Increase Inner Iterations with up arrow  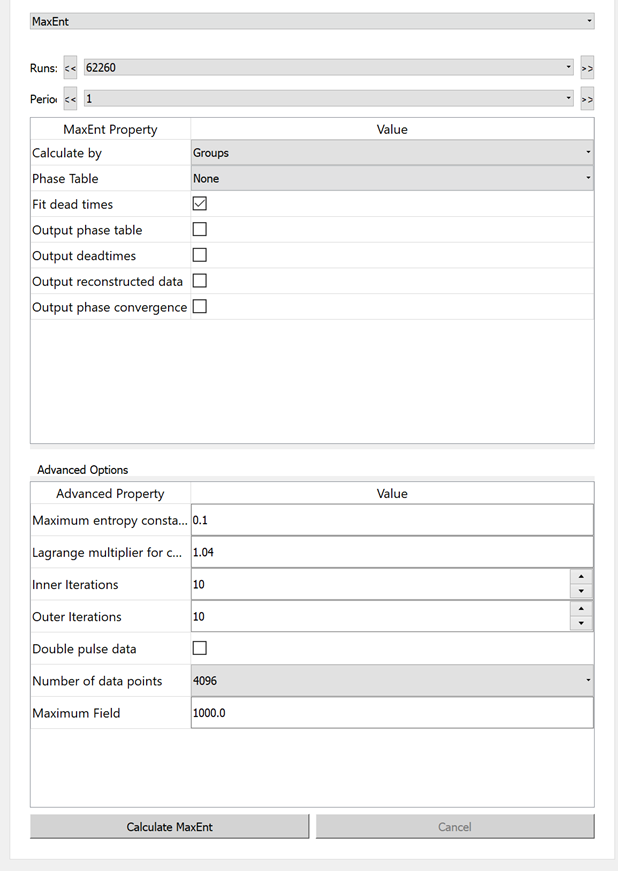[x=581, y=577]
